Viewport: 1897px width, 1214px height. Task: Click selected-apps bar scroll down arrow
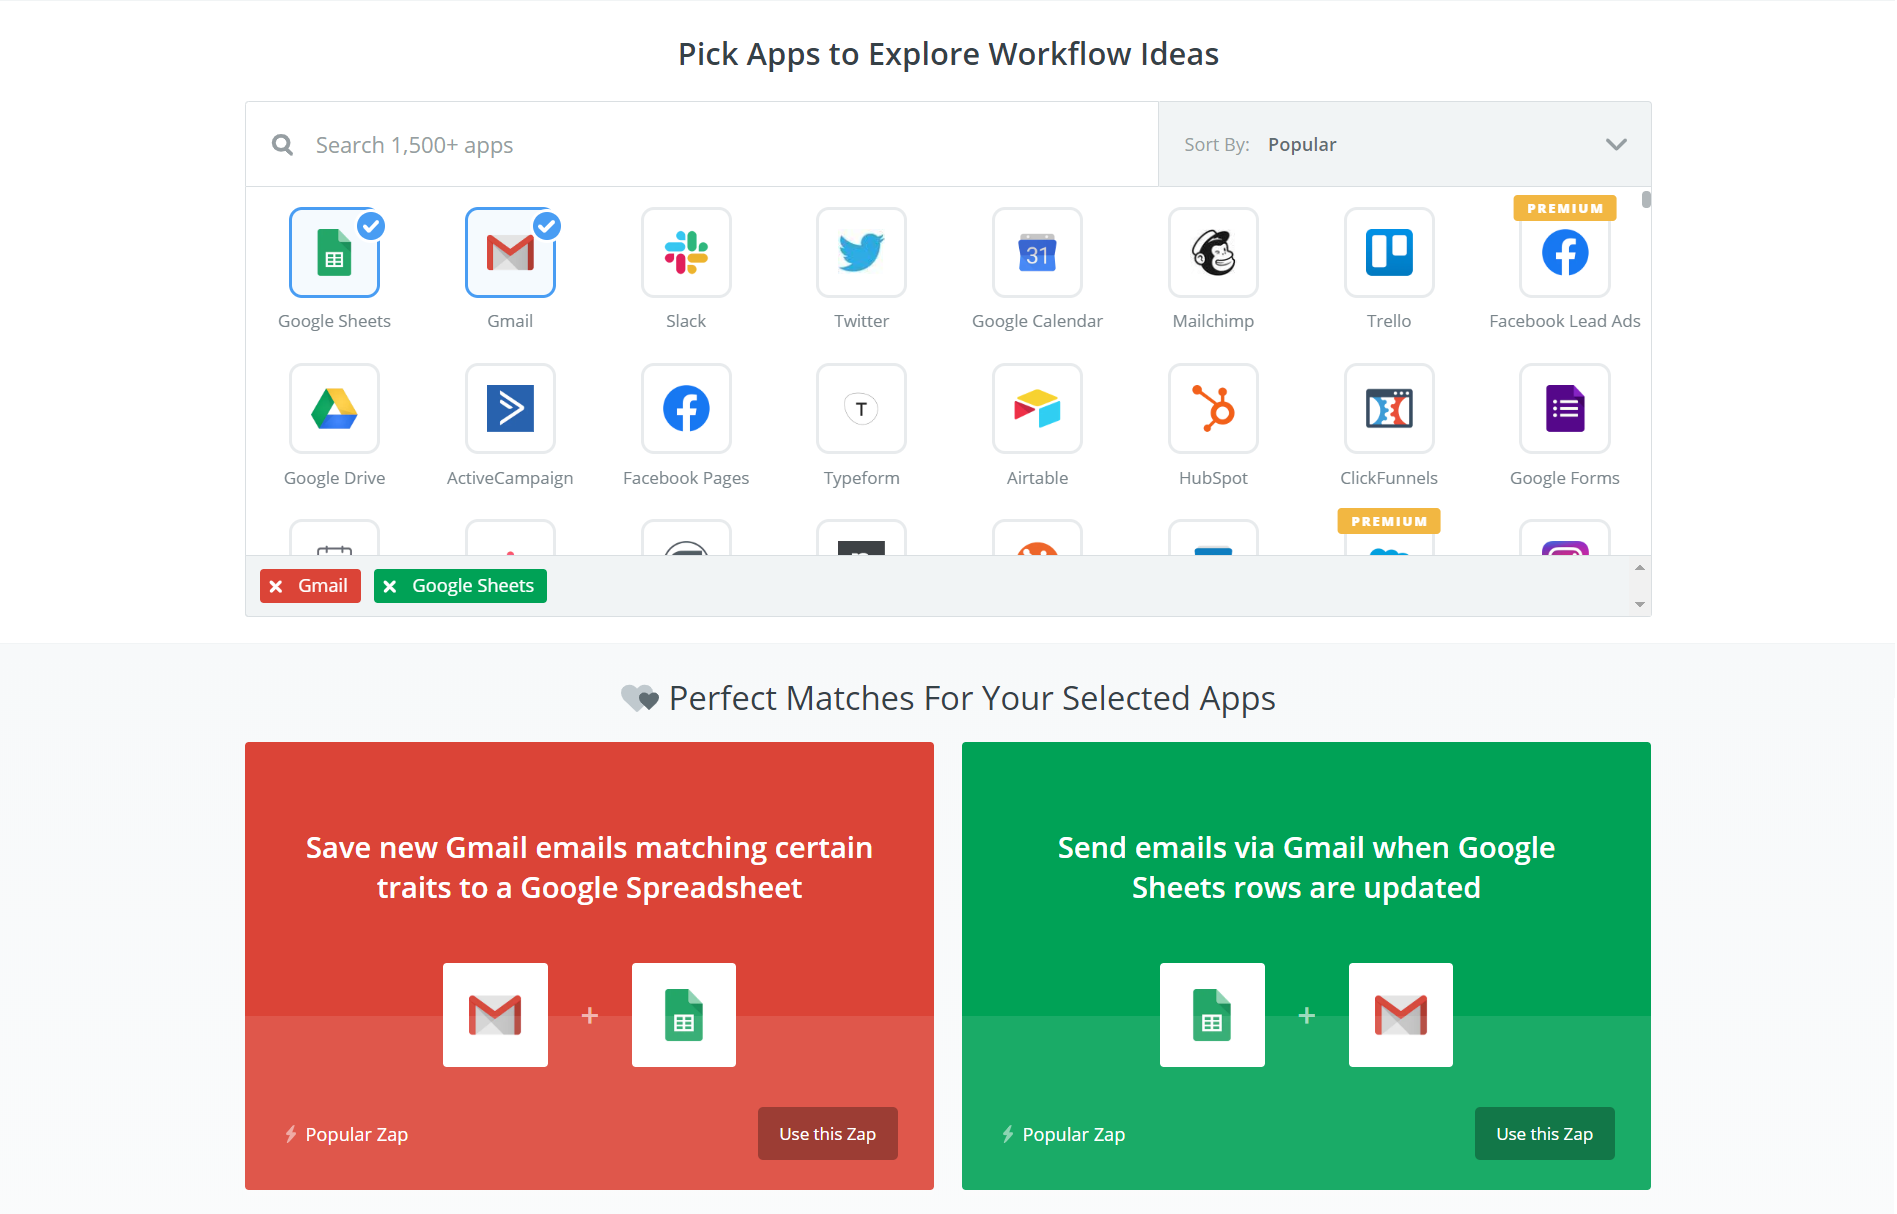[x=1640, y=604]
